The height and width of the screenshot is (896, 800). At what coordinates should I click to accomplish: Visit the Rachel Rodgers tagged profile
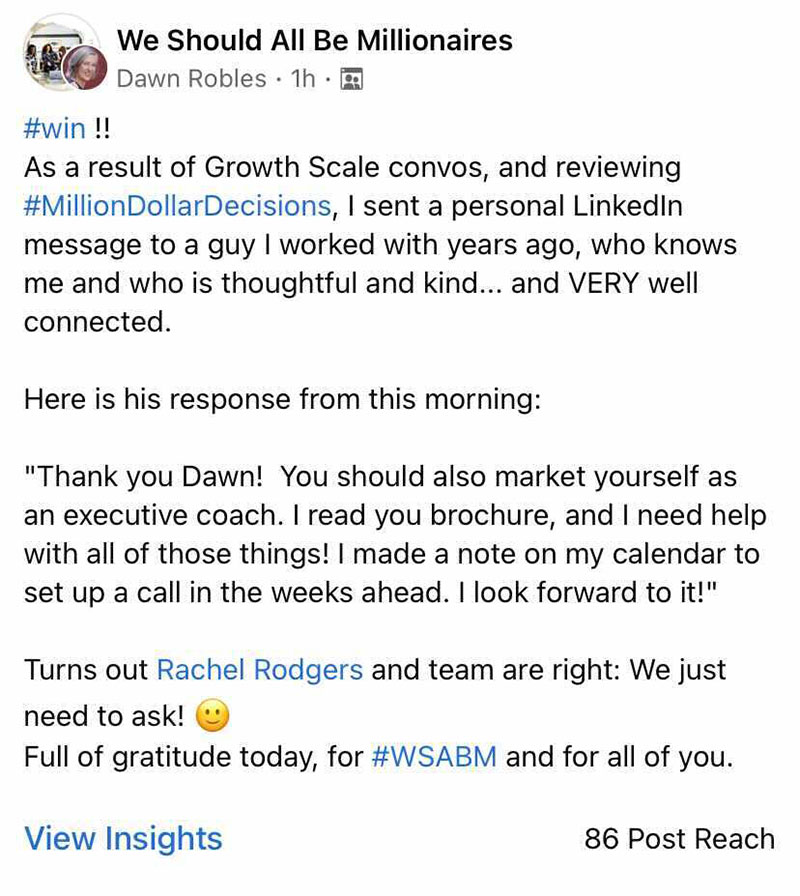260,669
